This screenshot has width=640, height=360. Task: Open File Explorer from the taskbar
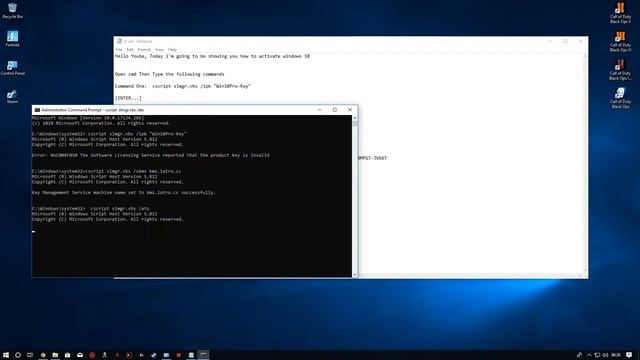55,355
